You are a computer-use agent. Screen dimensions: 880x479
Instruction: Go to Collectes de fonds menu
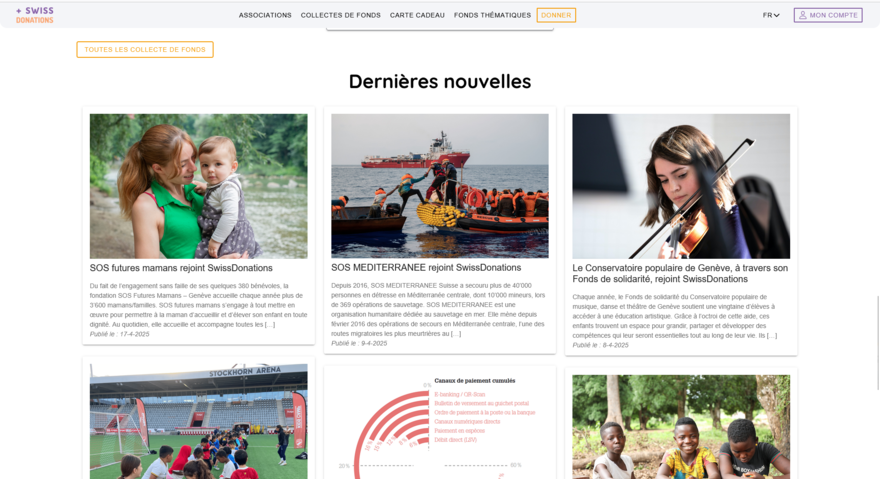pyautogui.click(x=341, y=15)
